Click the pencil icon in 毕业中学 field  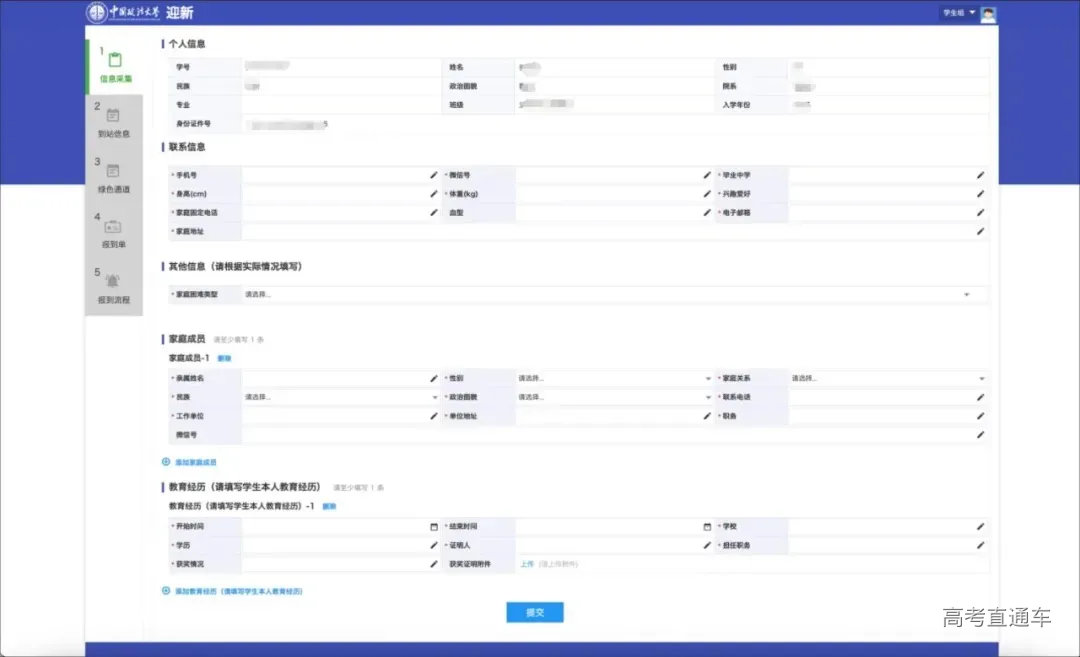(x=981, y=175)
